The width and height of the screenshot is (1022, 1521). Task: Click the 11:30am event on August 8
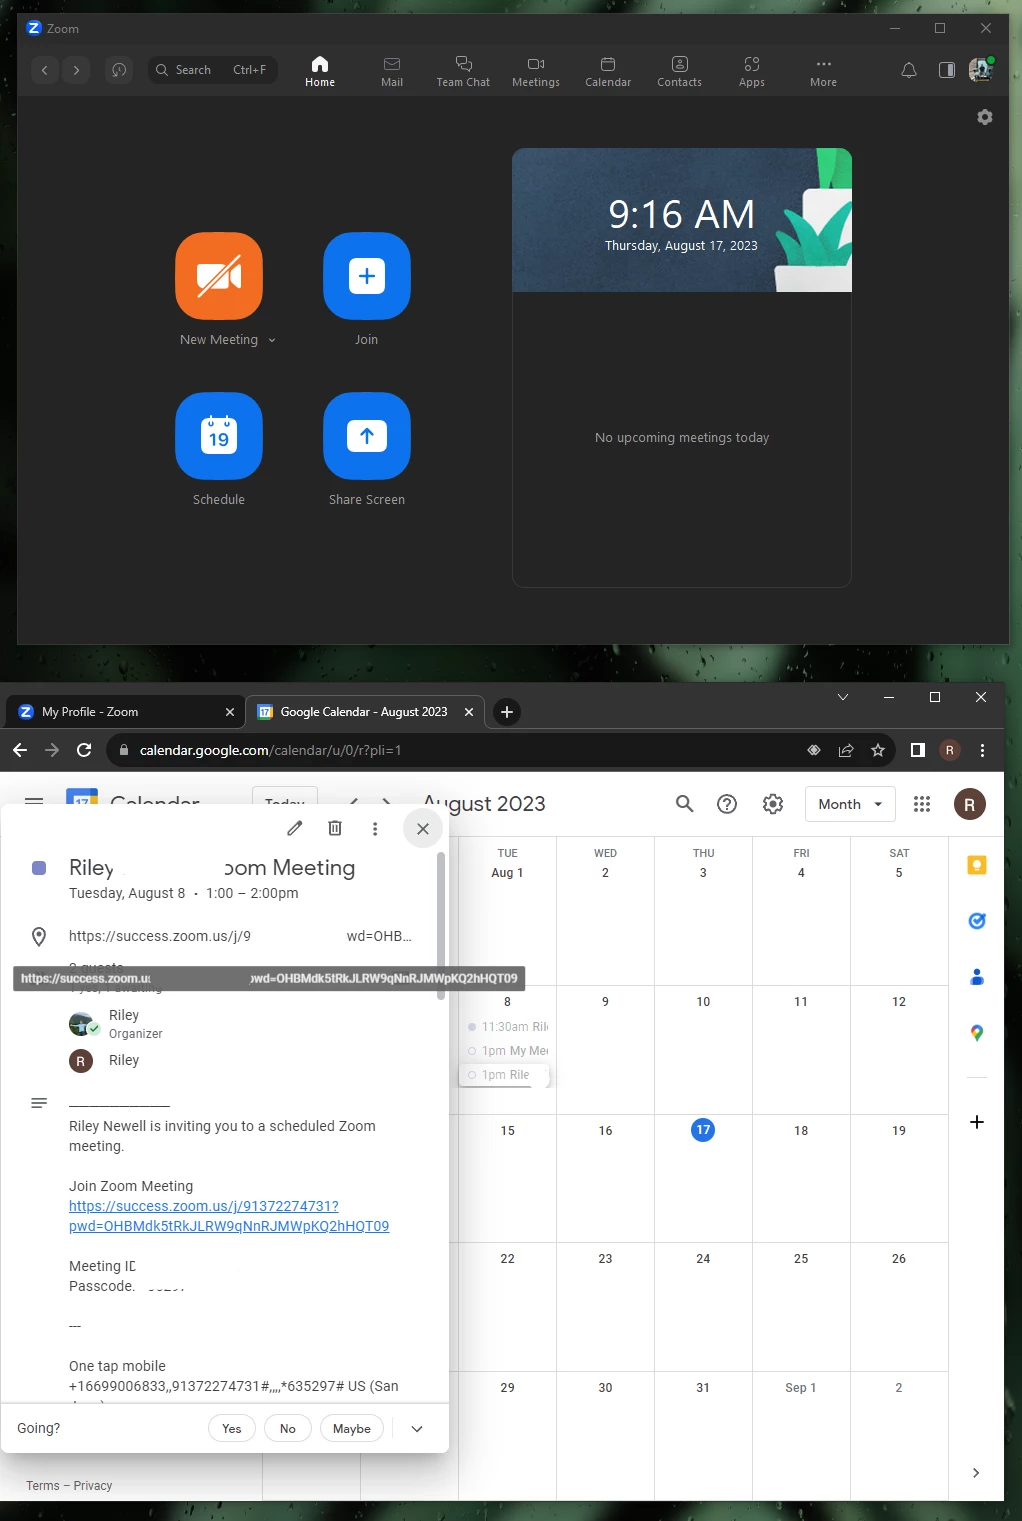point(507,1027)
